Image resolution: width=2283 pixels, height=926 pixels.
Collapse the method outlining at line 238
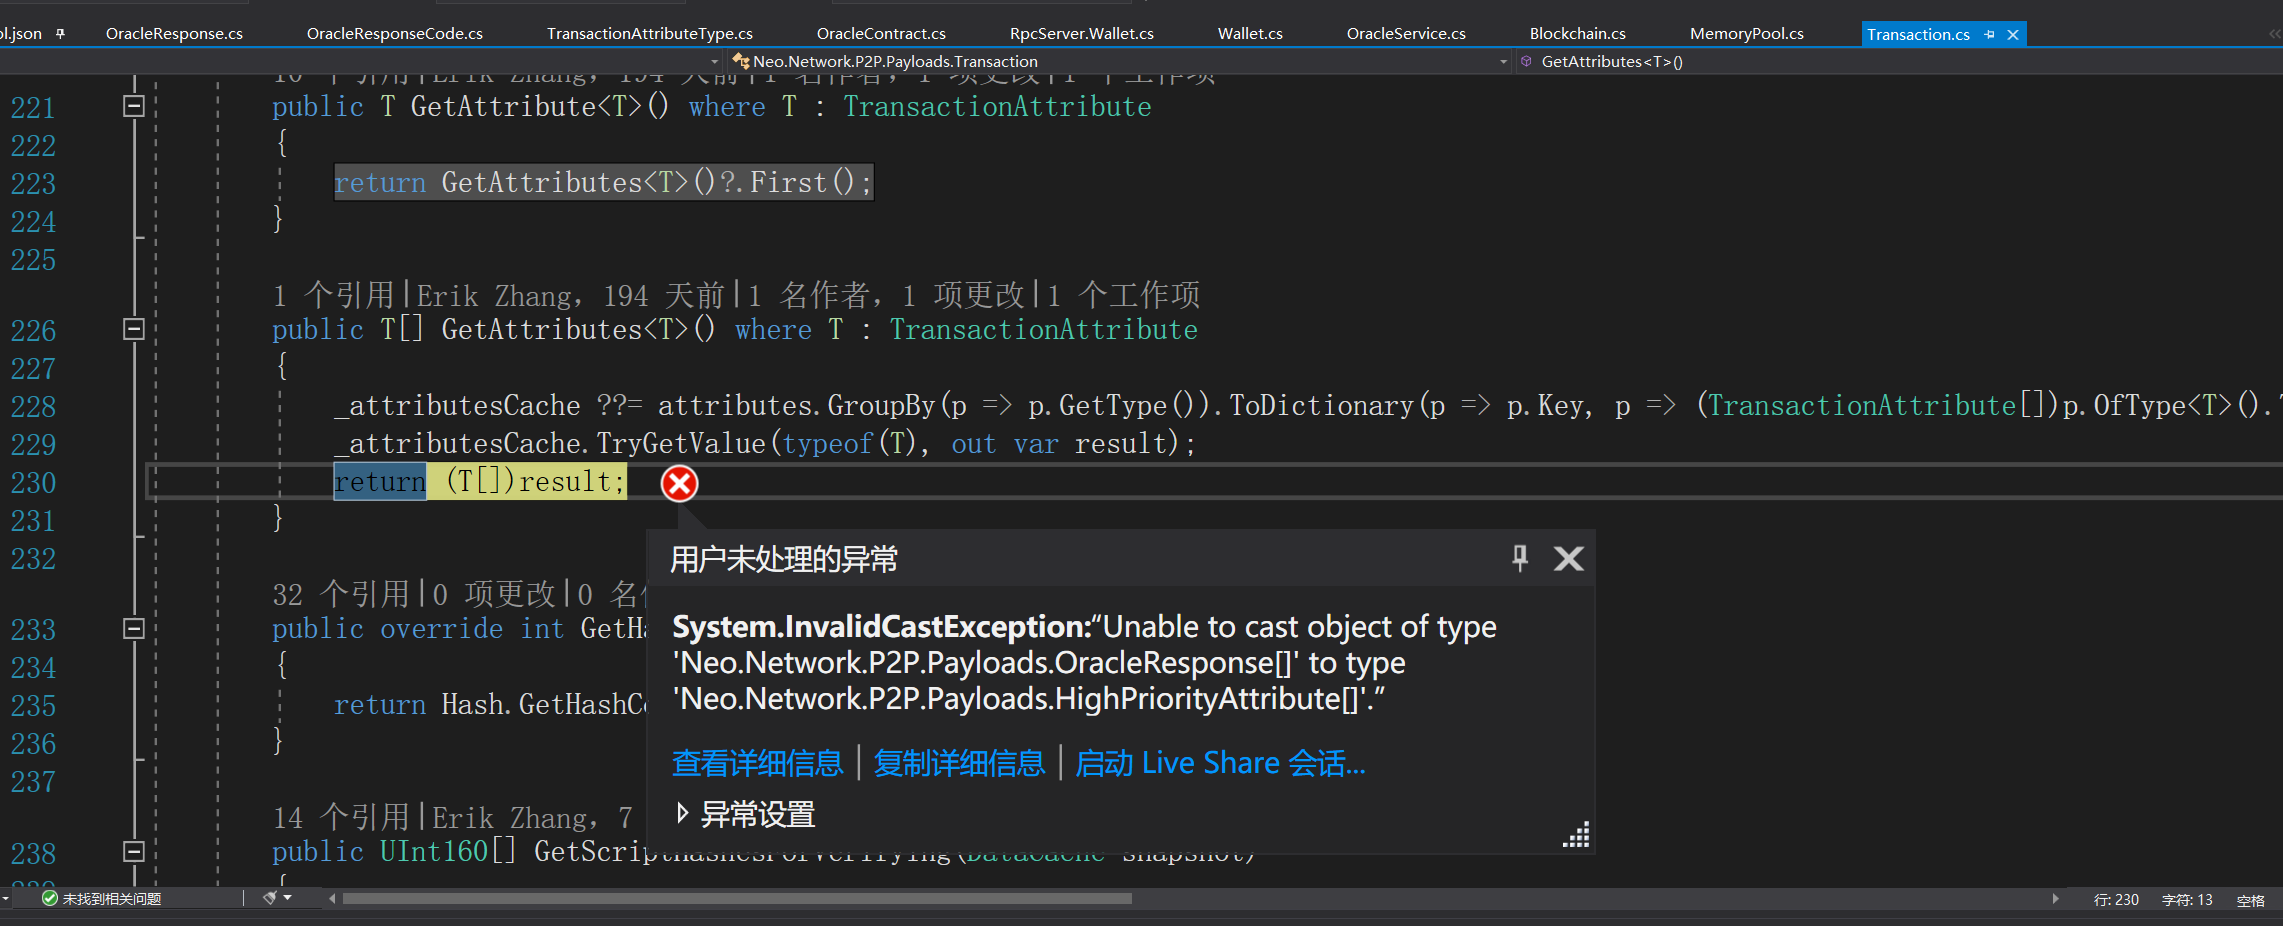pos(133,851)
